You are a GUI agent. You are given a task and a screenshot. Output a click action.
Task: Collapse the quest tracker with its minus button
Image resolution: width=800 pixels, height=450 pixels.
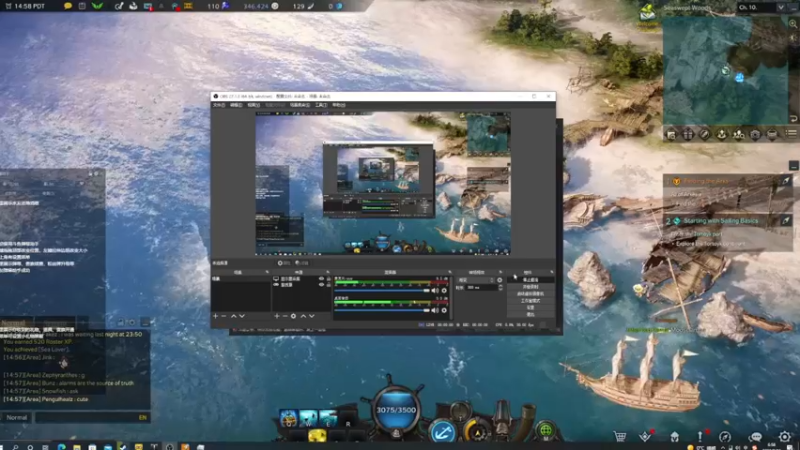(x=793, y=165)
